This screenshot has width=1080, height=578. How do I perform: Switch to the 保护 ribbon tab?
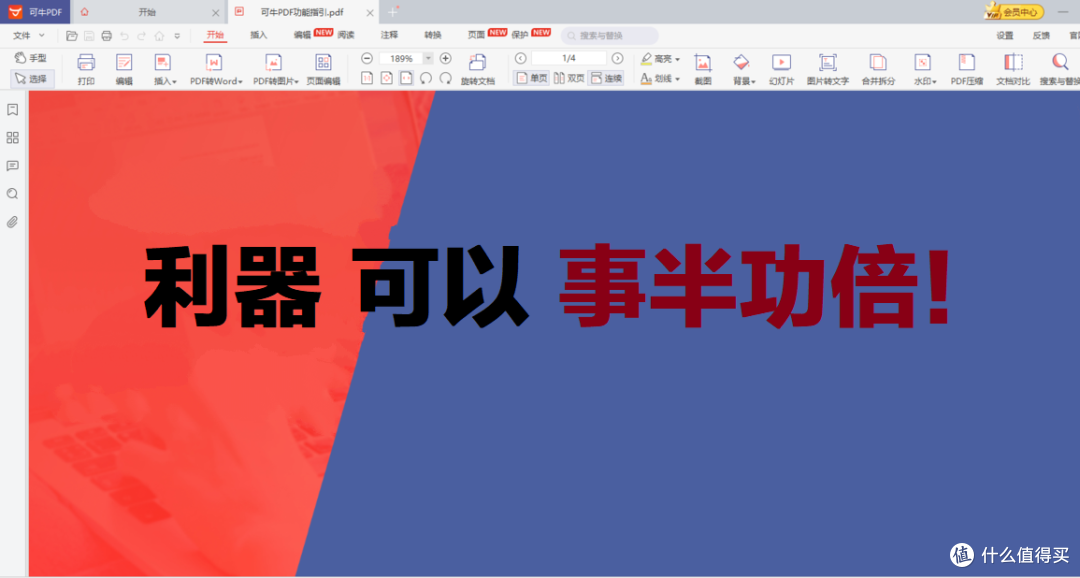[520, 35]
